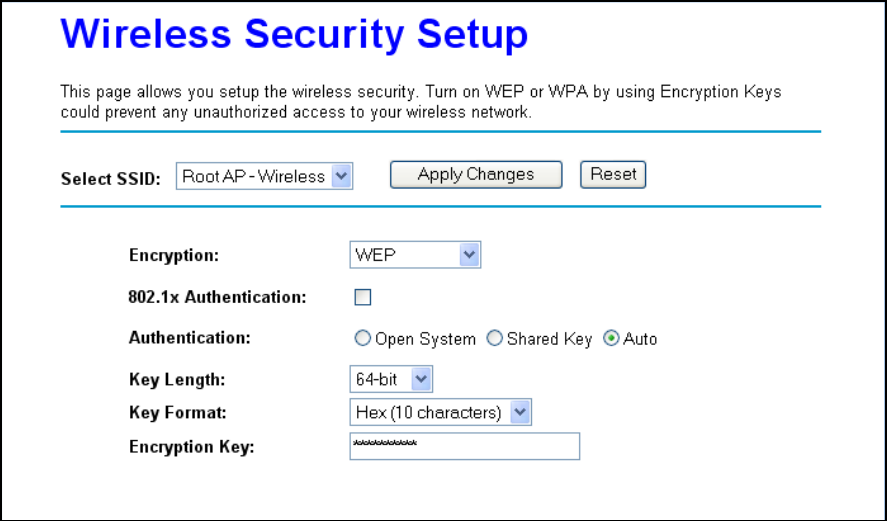Click the Key Length label

[x=177, y=380]
